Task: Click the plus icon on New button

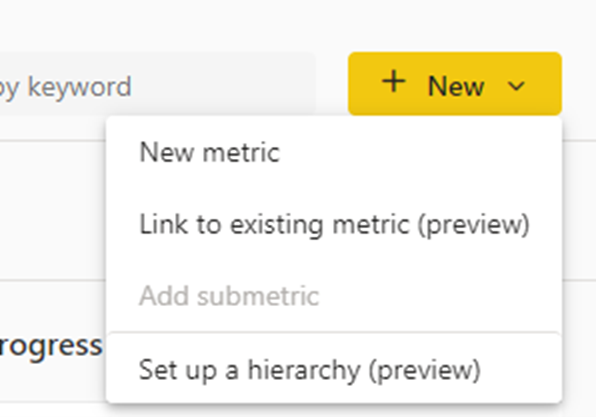Action: [393, 81]
